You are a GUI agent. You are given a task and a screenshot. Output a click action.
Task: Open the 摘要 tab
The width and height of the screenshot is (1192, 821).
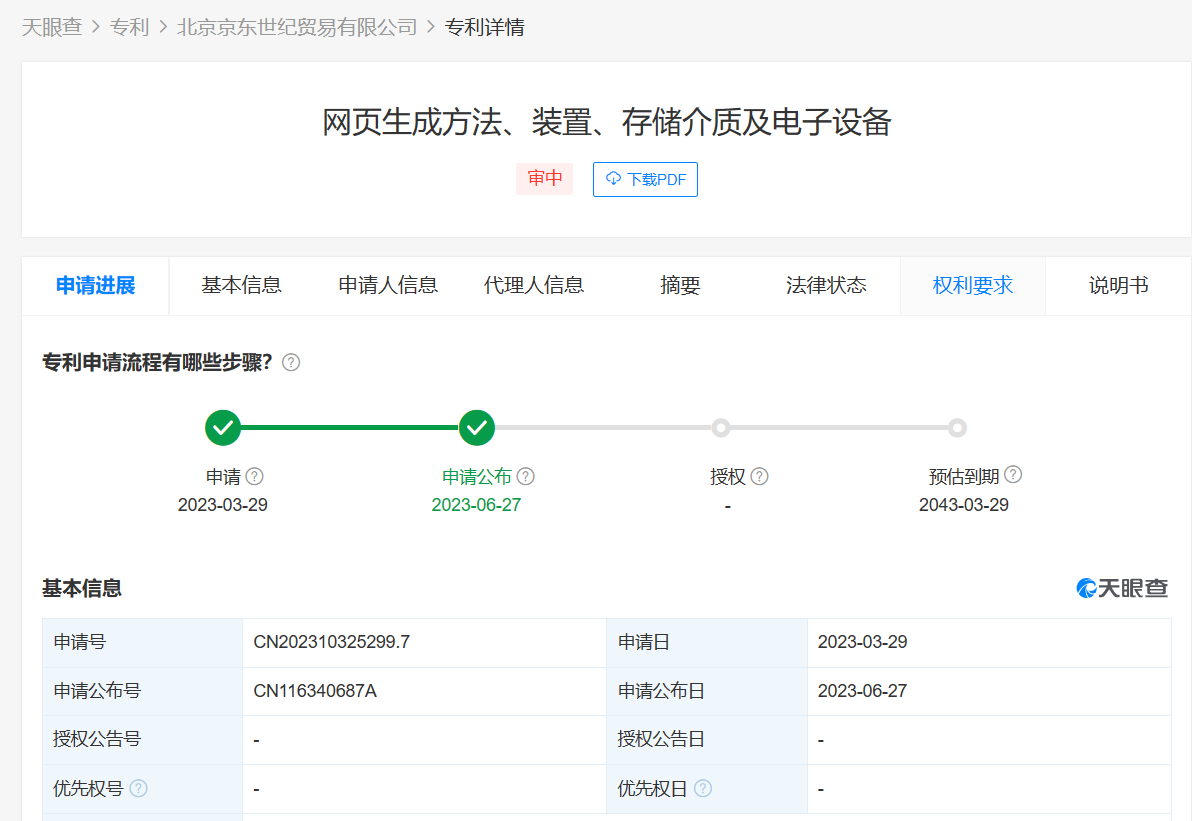pyautogui.click(x=680, y=286)
